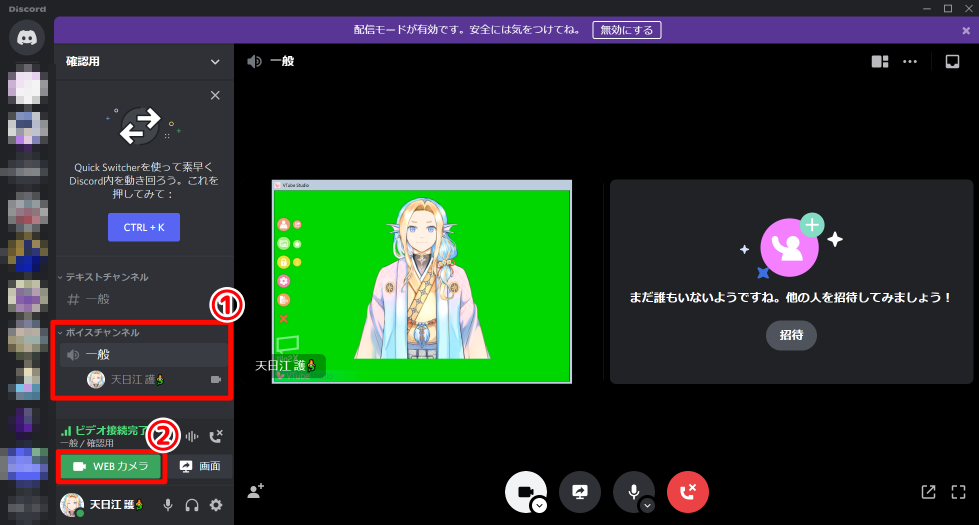
Task: Click the round screen share button
Action: point(580,492)
